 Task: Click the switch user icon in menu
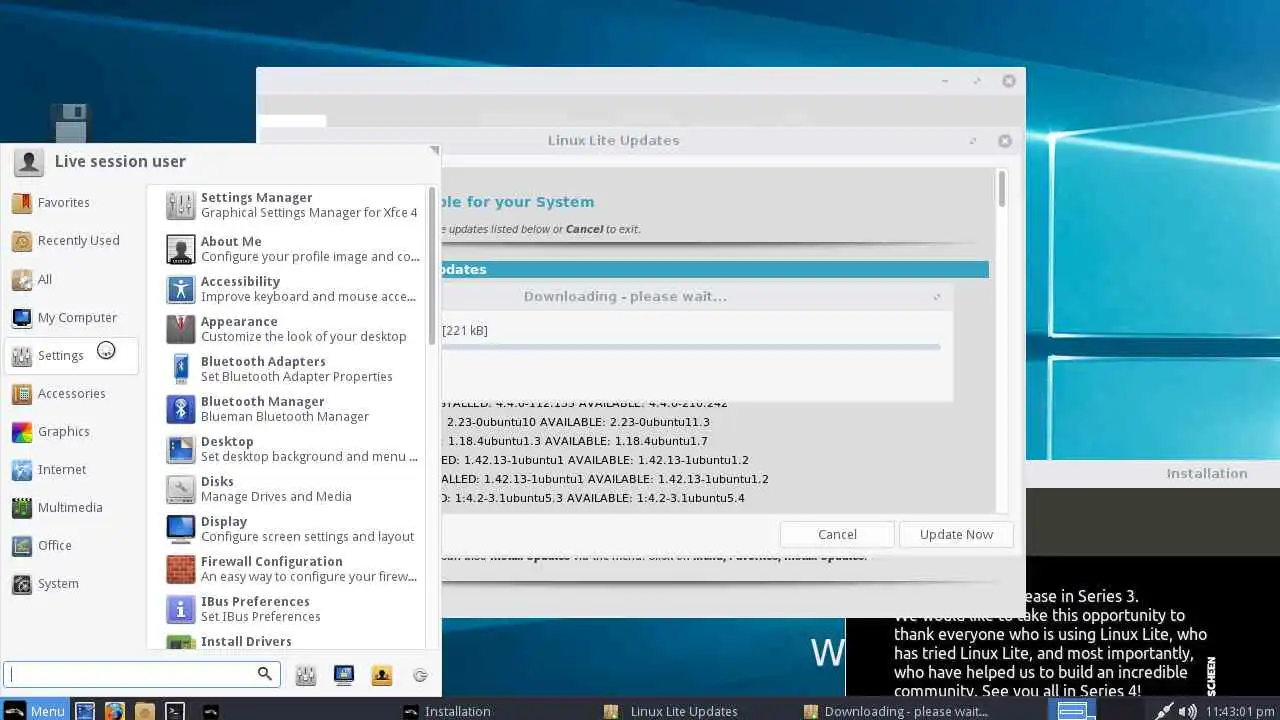pos(382,675)
